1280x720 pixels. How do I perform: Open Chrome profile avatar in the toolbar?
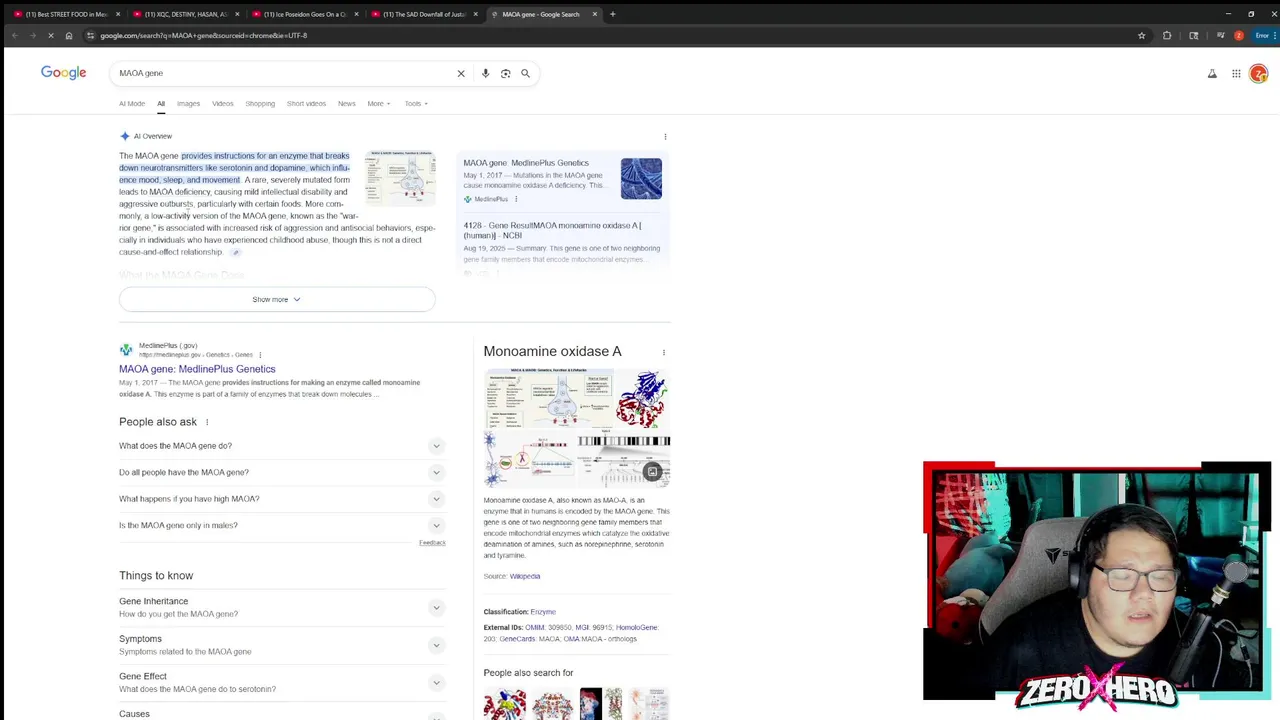(1239, 35)
